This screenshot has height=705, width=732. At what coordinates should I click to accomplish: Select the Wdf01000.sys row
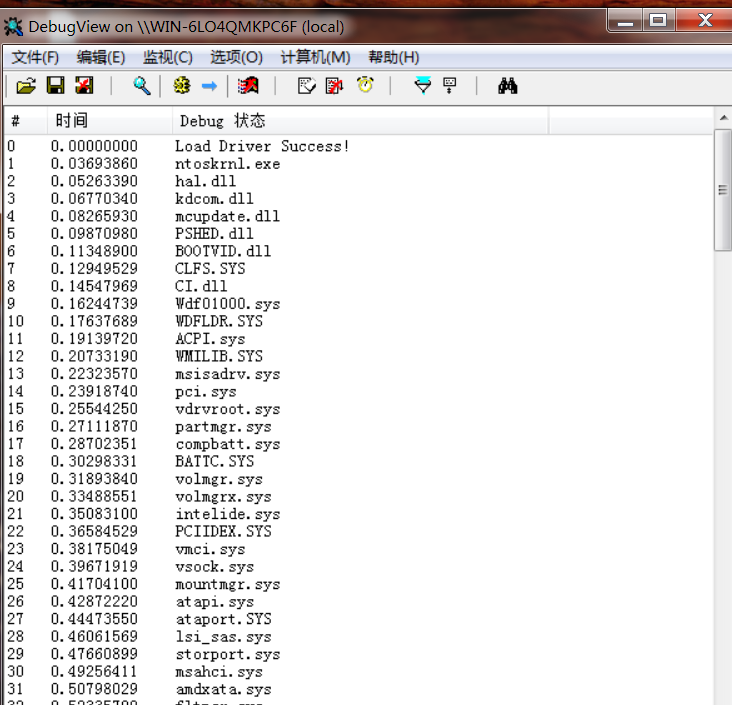coord(359,304)
